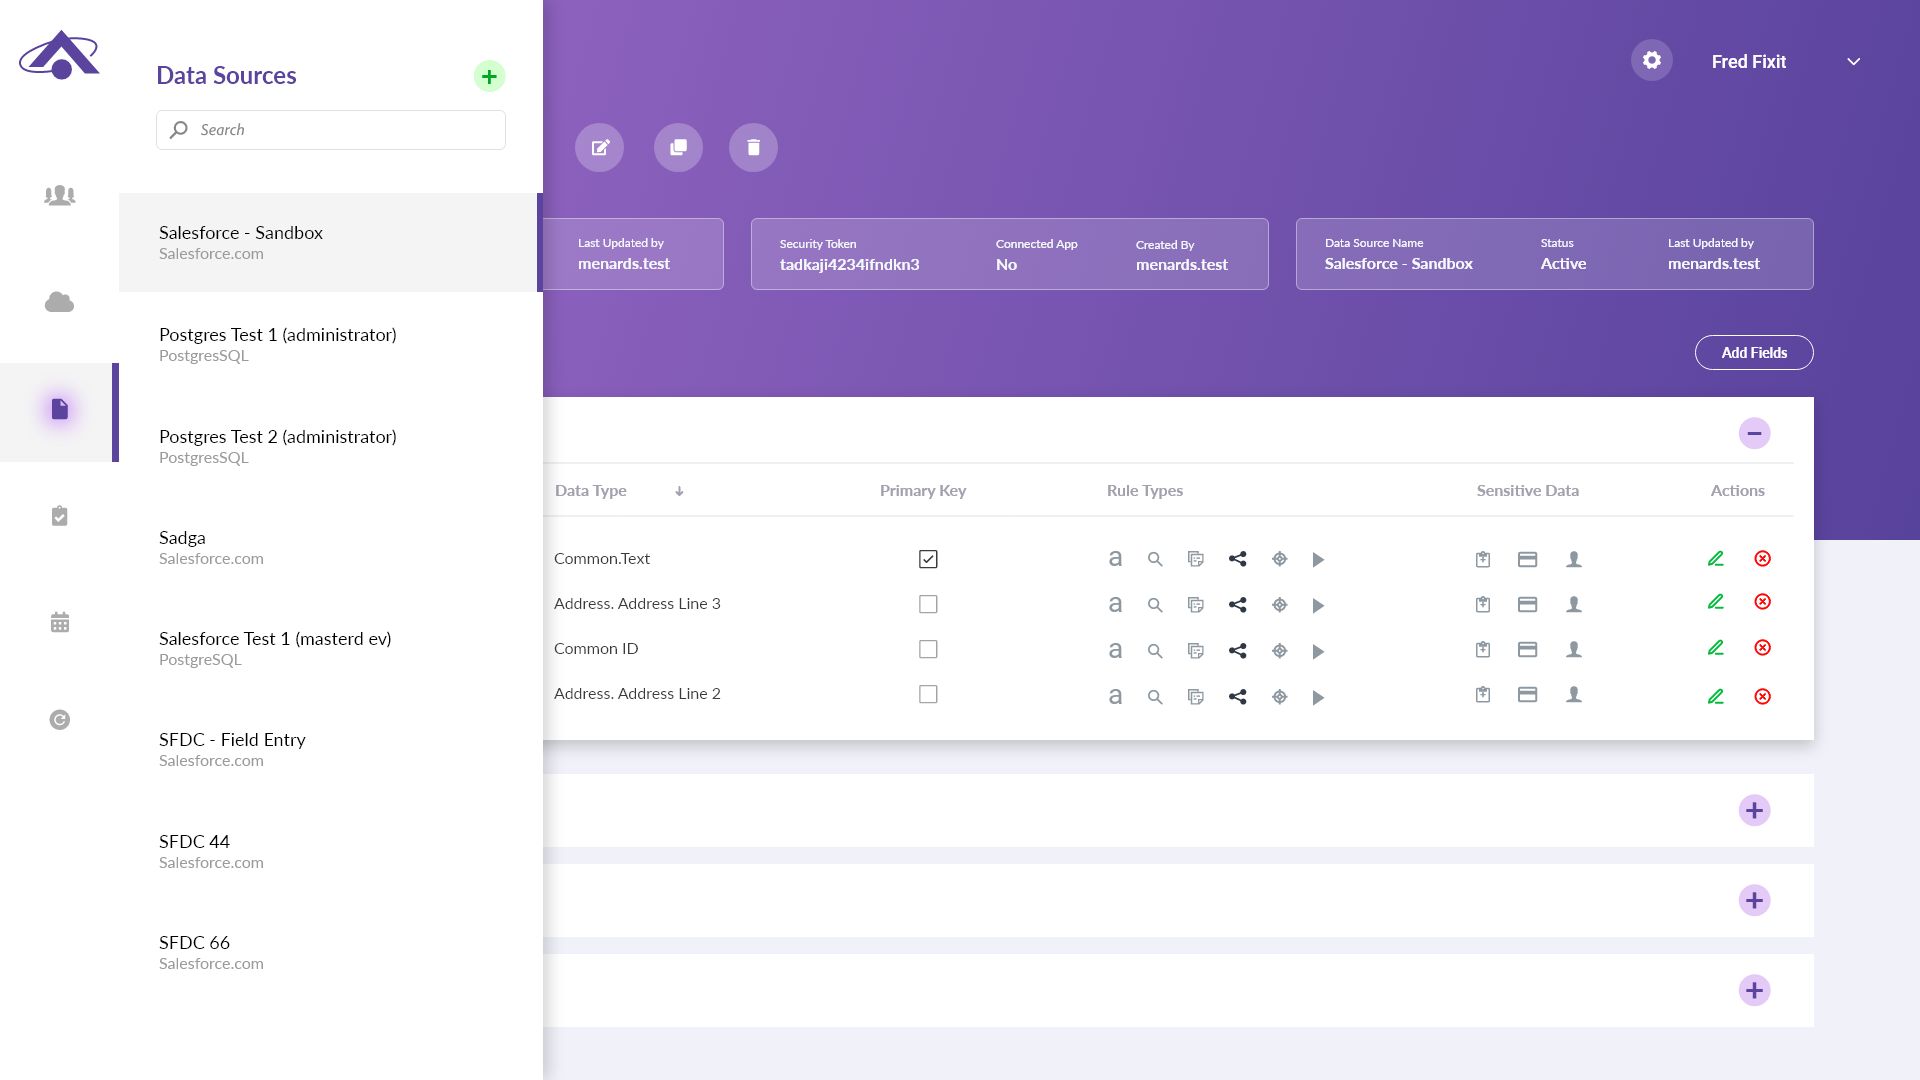Open the search rule type for Common ID
Image resolution: width=1920 pixels, height=1080 pixels.
point(1156,649)
